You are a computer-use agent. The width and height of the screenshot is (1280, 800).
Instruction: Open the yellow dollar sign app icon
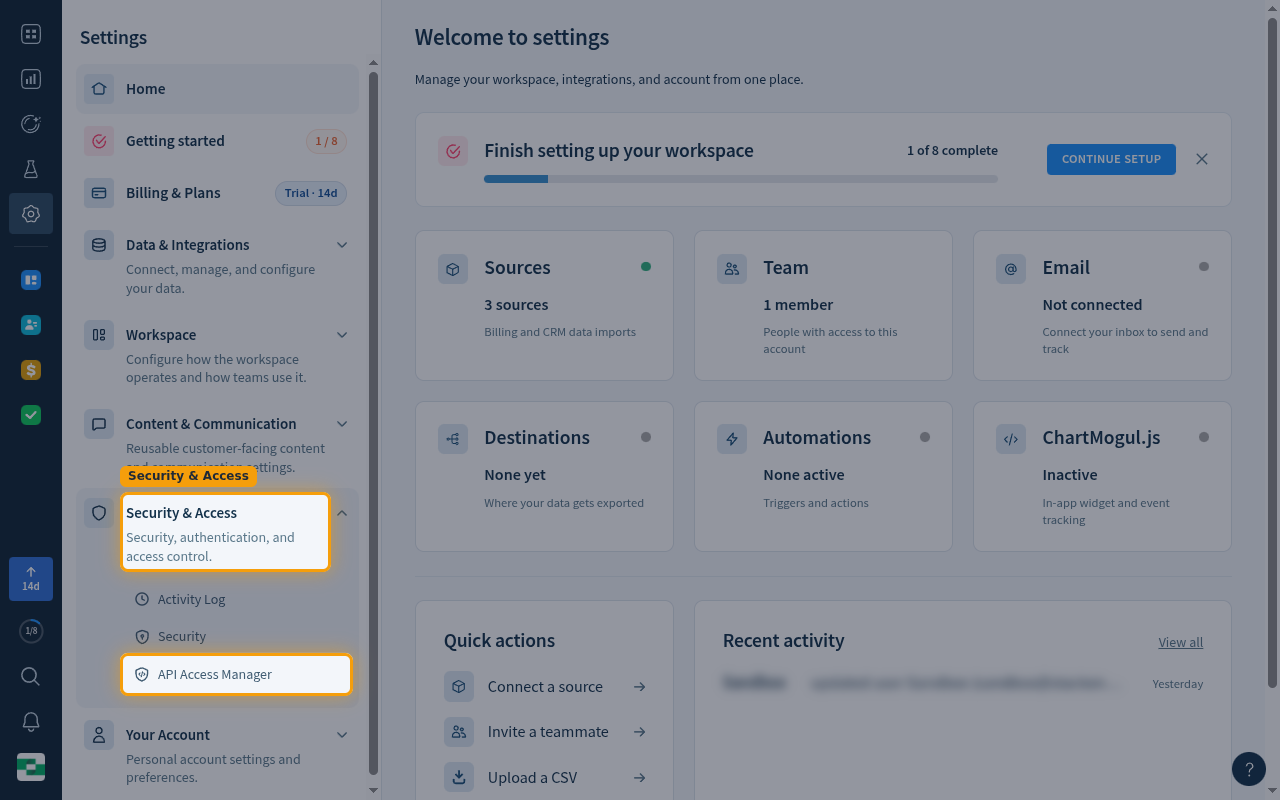31,370
